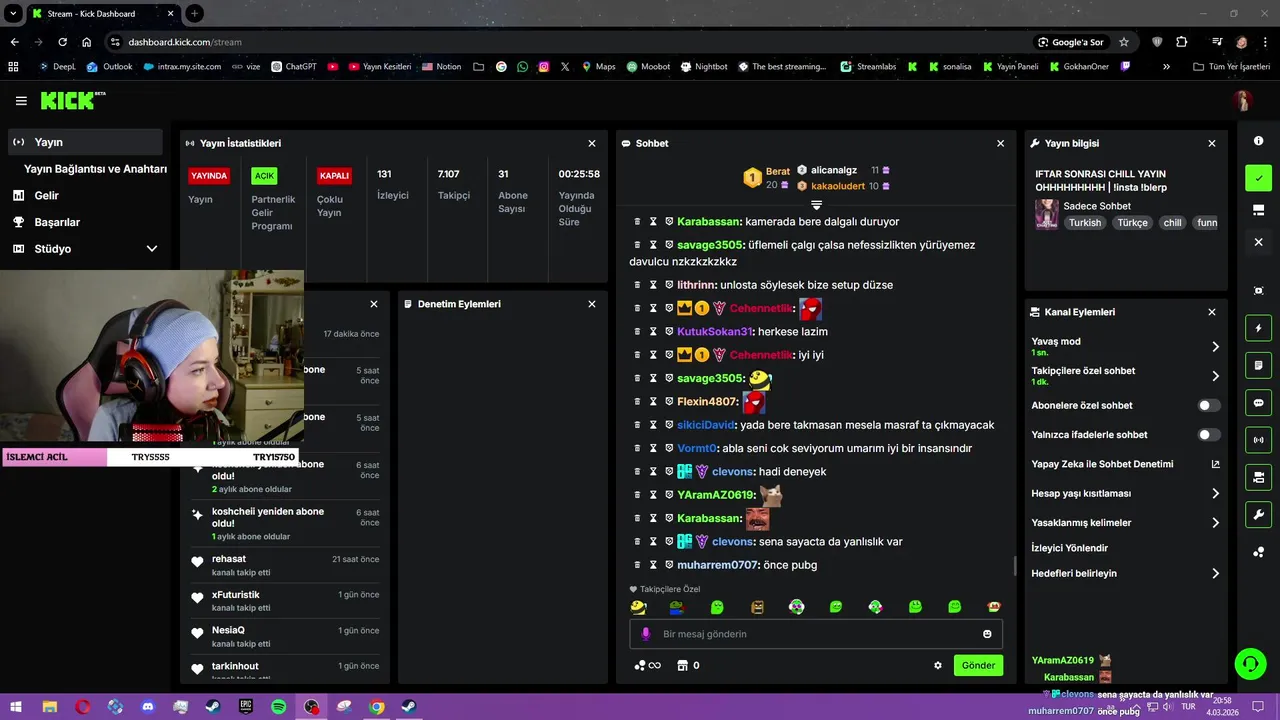Bookmark this page star icon
The image size is (1280, 720).
tap(1124, 42)
